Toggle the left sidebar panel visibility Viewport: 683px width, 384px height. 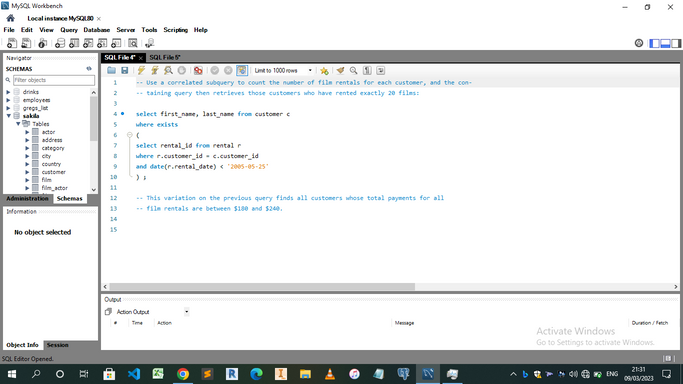(654, 43)
